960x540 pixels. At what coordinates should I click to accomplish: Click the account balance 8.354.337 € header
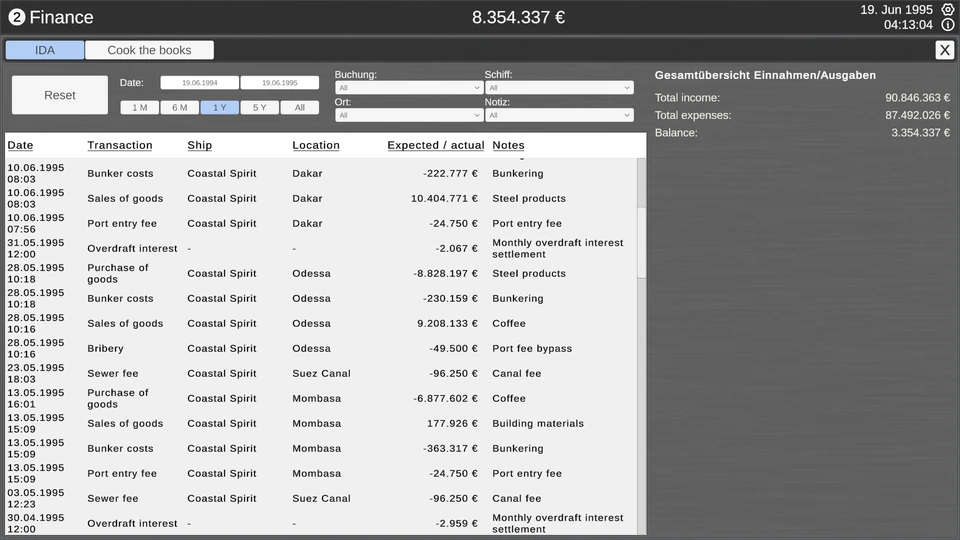click(518, 17)
